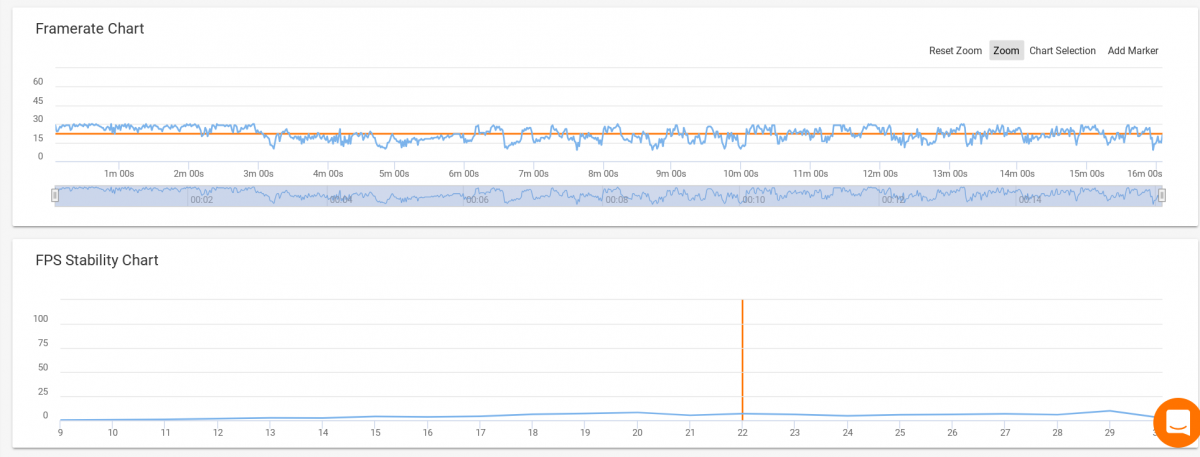Screen dimensions: 1200x457
Task: Click the Reset Zoom button
Action: tap(955, 51)
